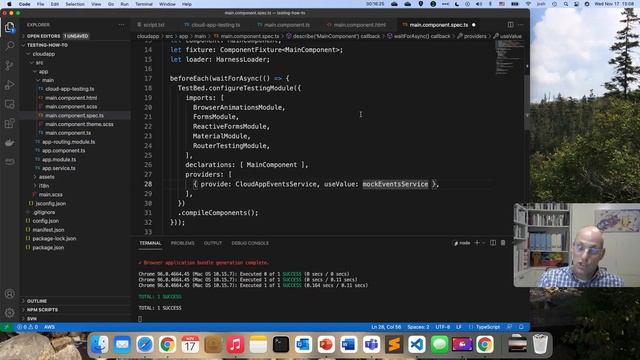Click providers in the breadcrumb path
Image resolution: width=640 pixels, height=360 pixels.
(x=475, y=36)
